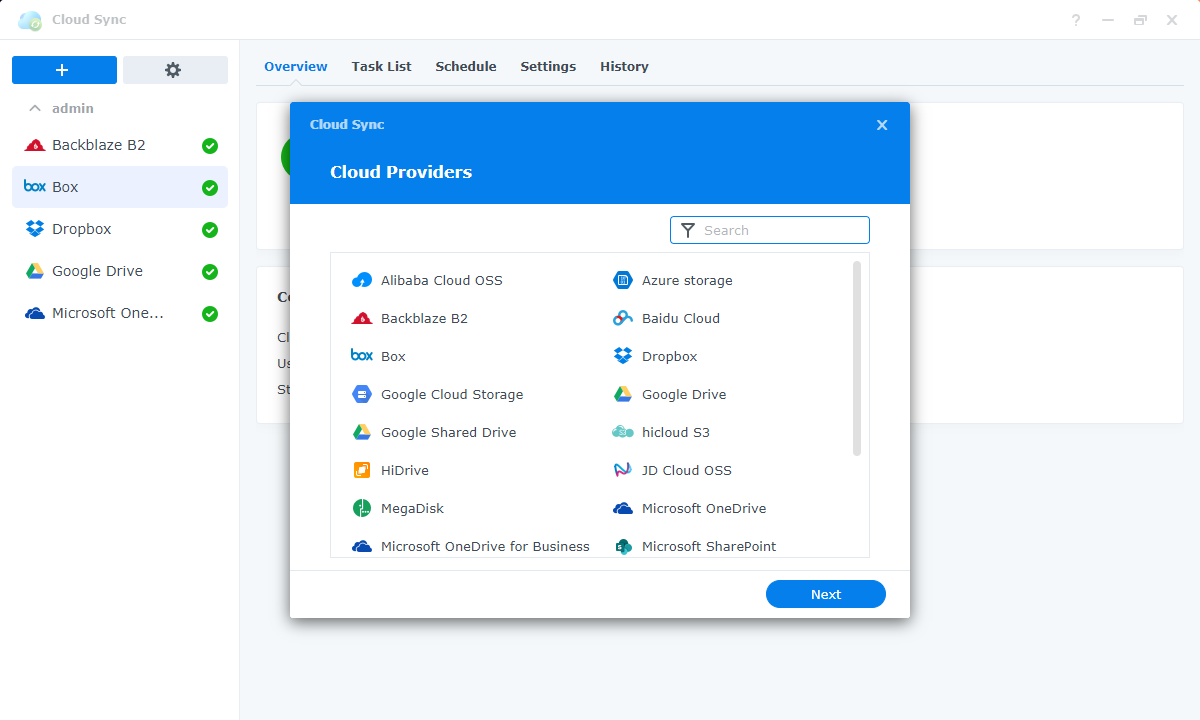Viewport: 1200px width, 720px height.
Task: Select the Azure storage provider icon
Action: (x=622, y=280)
